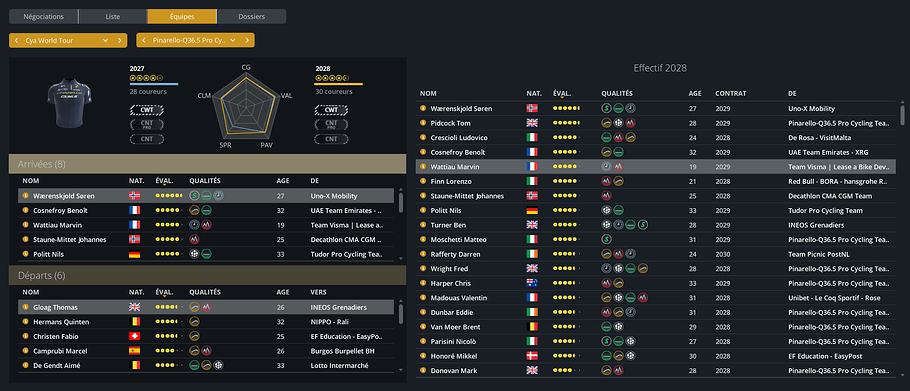Go to next team with right chevron
Image resolution: width=910 pixels, height=391 pixels.
[247, 41]
